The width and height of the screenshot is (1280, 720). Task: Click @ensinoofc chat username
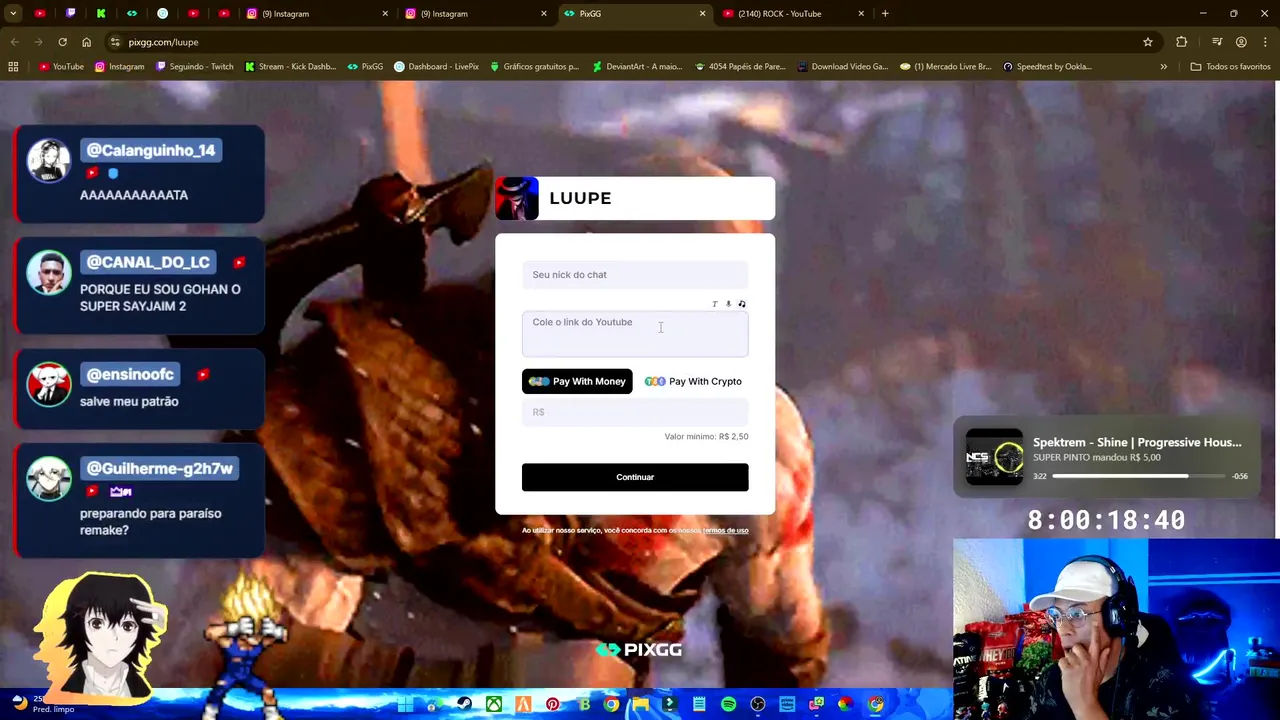click(130, 374)
